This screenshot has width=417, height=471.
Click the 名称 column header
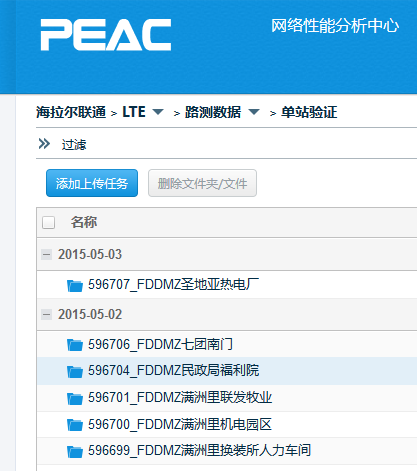pos(84,222)
